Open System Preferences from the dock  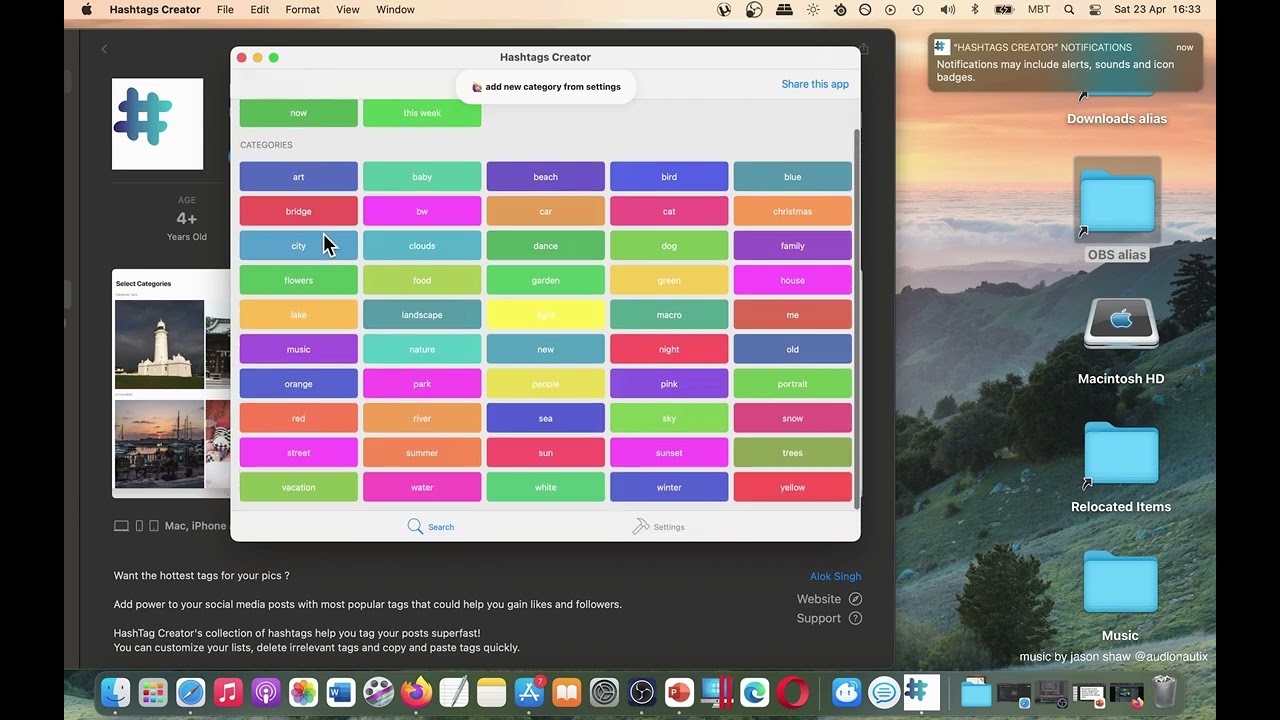tap(604, 692)
